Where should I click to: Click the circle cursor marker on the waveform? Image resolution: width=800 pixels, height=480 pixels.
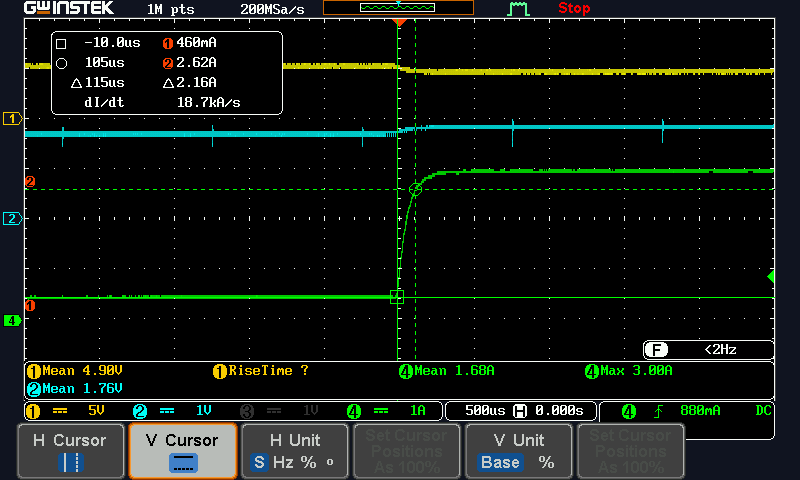click(416, 189)
